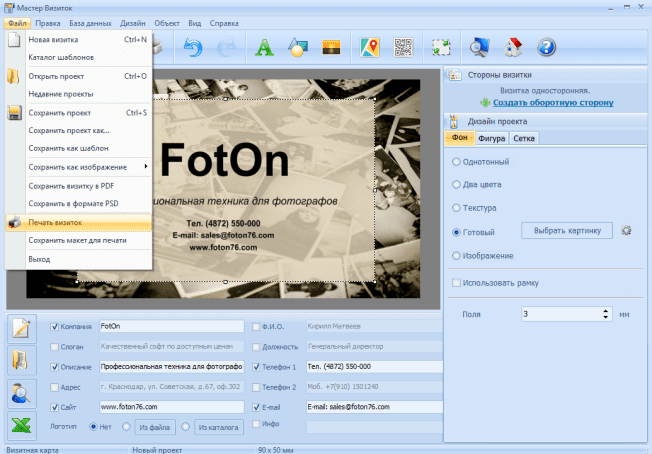The image size is (652, 454).
Task: Add a map using the map pin icon
Action: [x=370, y=47]
